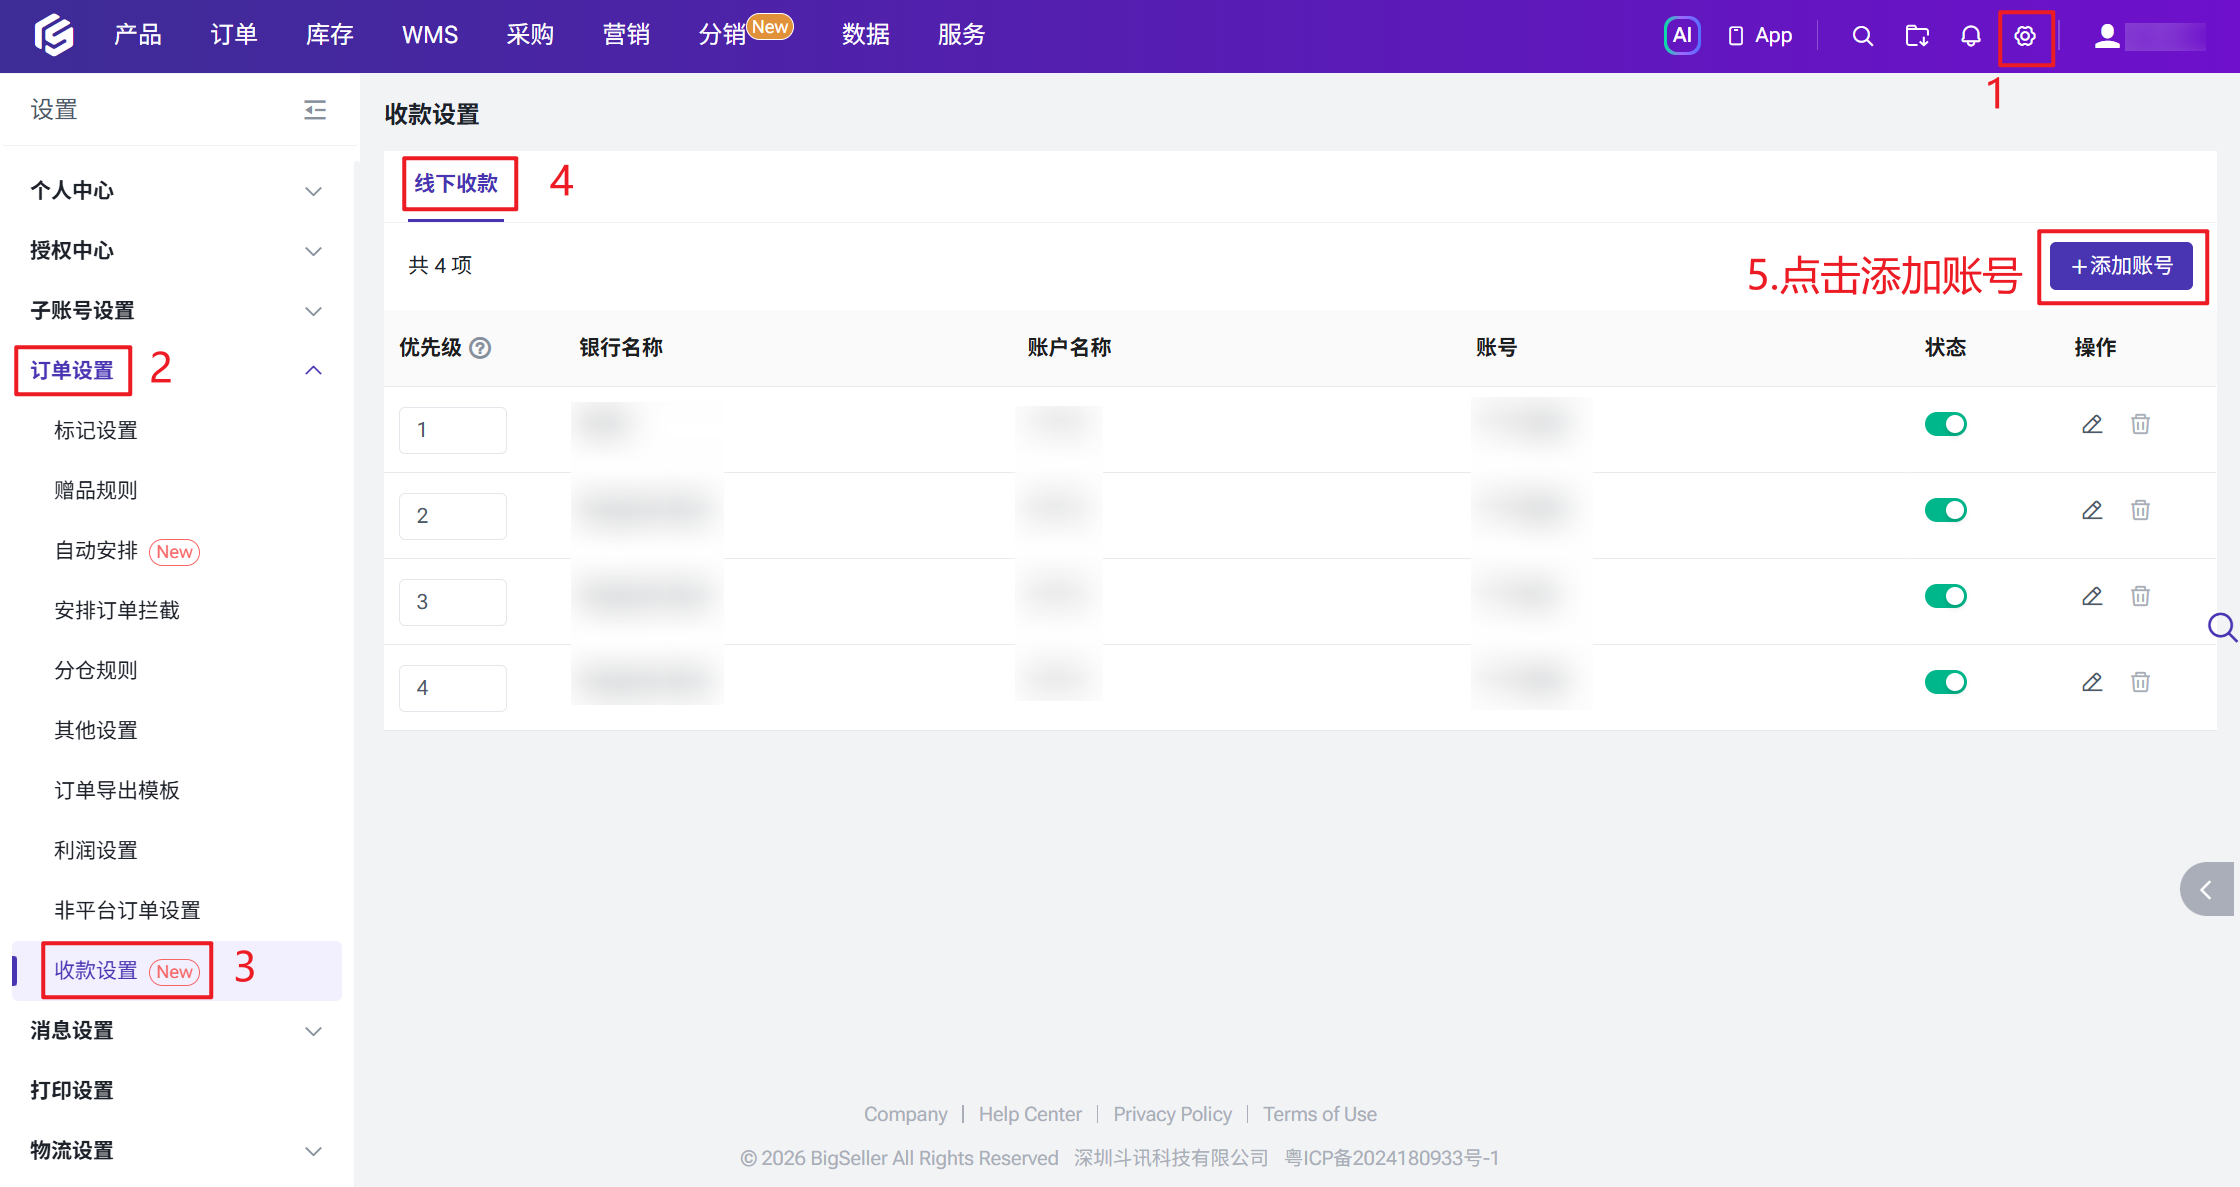The width and height of the screenshot is (2240, 1187).
Task: Edit the account in priority row 4
Action: coord(2092,682)
